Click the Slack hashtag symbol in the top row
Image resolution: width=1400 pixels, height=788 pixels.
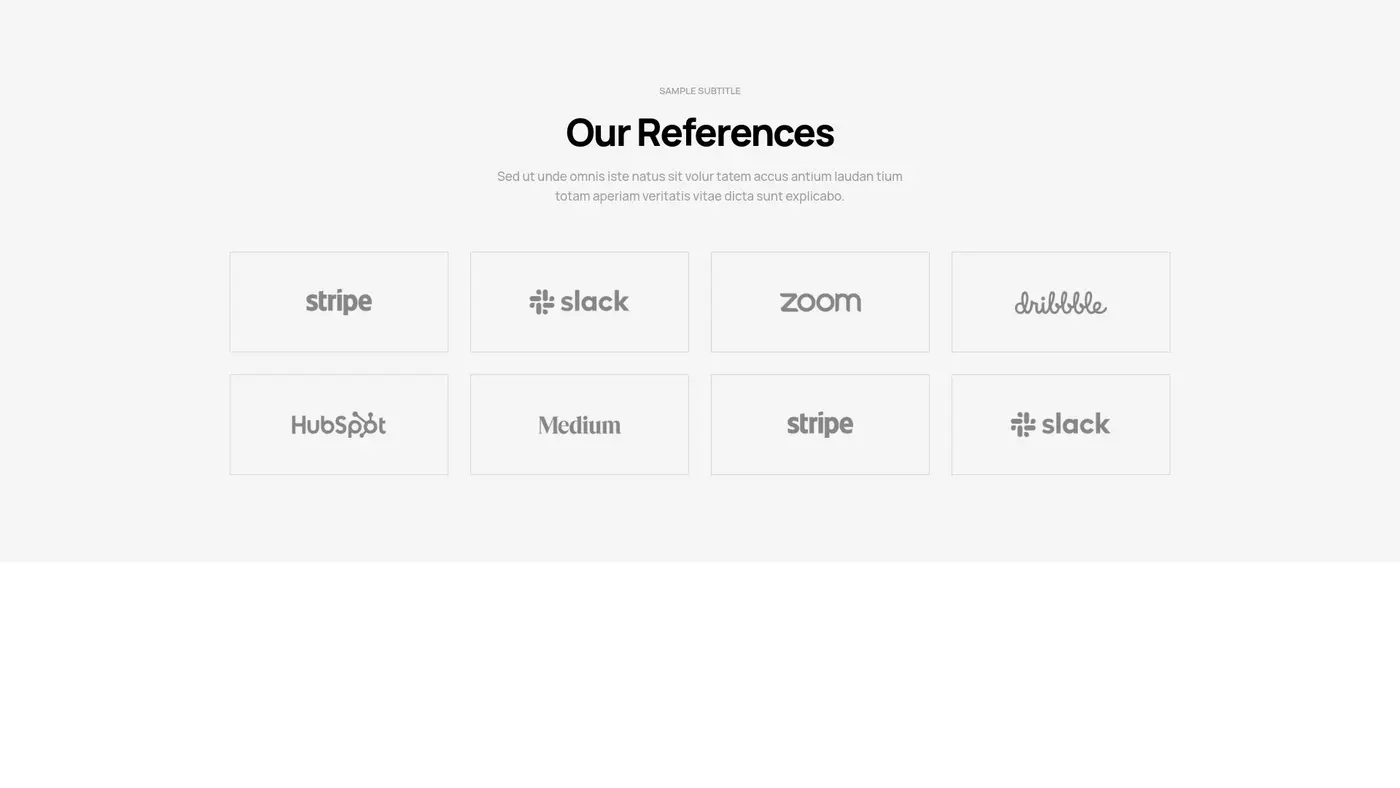pos(542,302)
